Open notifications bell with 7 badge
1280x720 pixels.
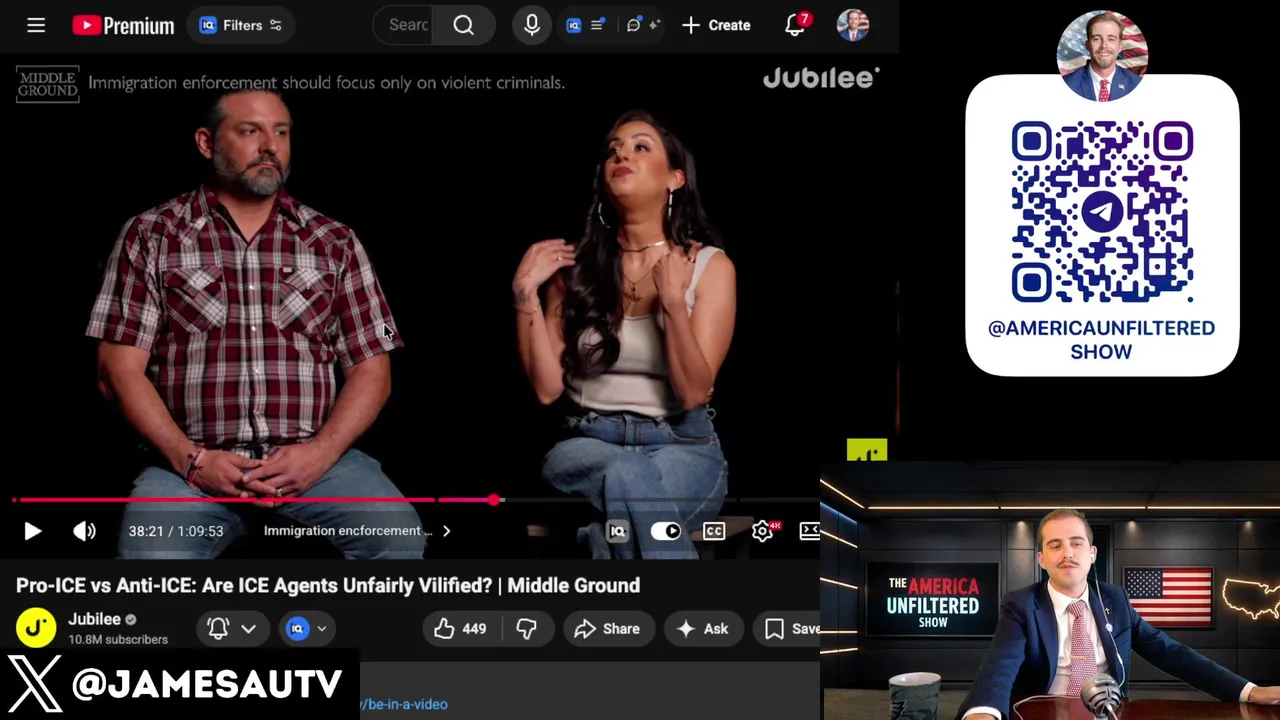(796, 25)
